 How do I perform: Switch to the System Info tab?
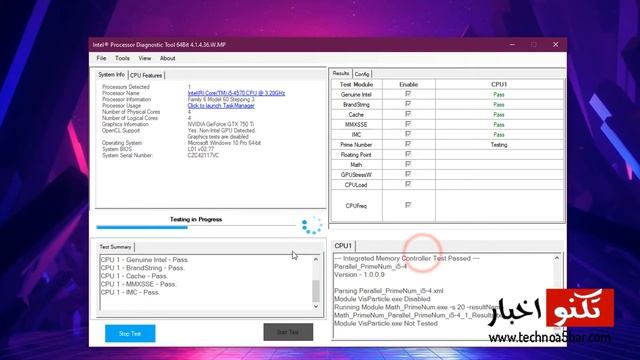pyautogui.click(x=111, y=75)
